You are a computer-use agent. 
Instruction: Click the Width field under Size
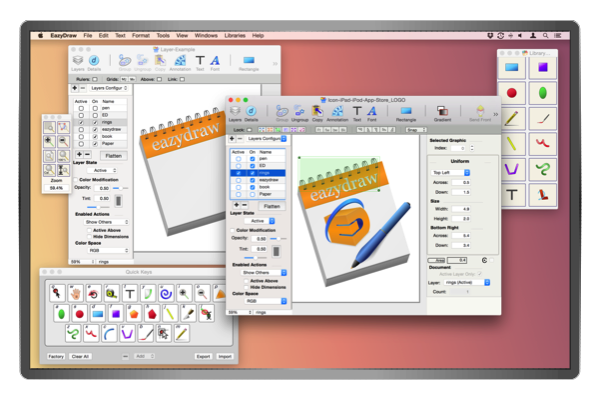[461, 209]
